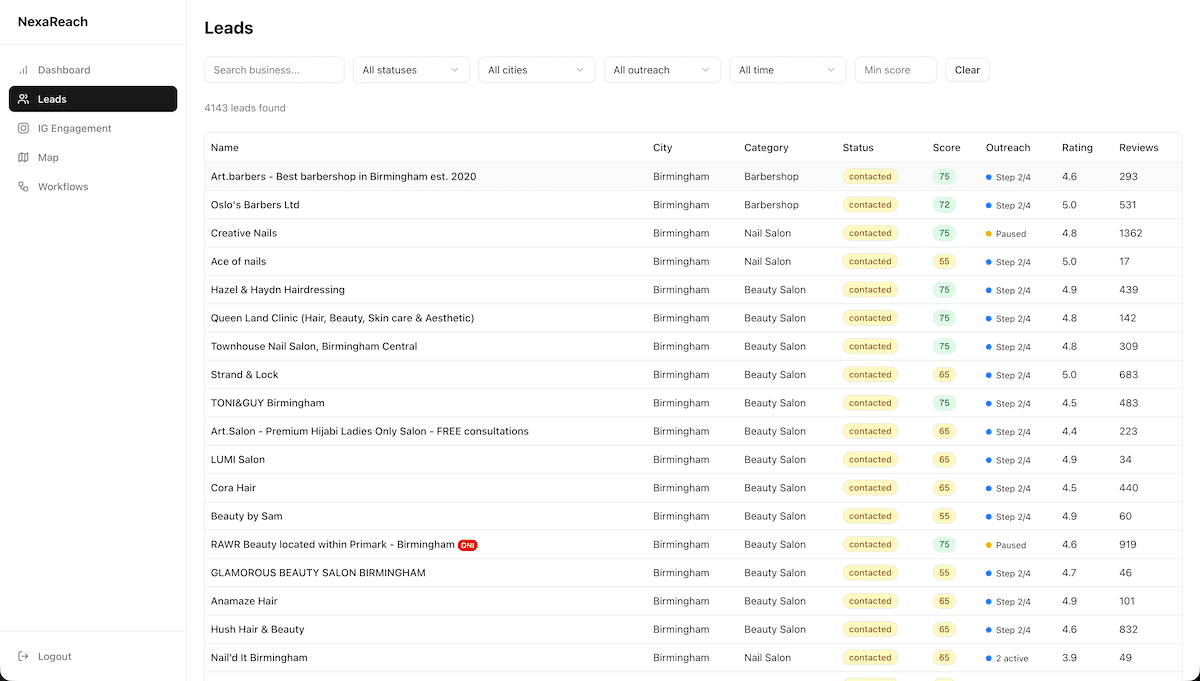
Task: Click the Search business input field
Action: (x=274, y=70)
